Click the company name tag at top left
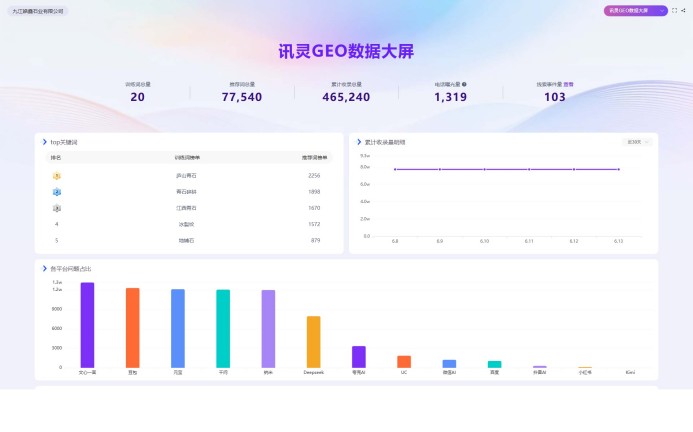 tap(38, 11)
